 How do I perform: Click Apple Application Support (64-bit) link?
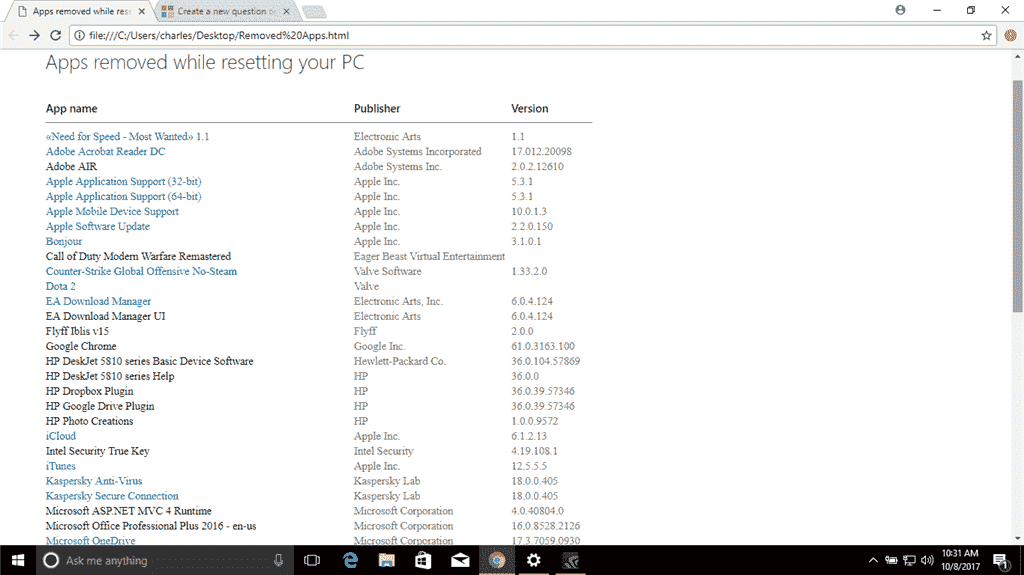(123, 197)
